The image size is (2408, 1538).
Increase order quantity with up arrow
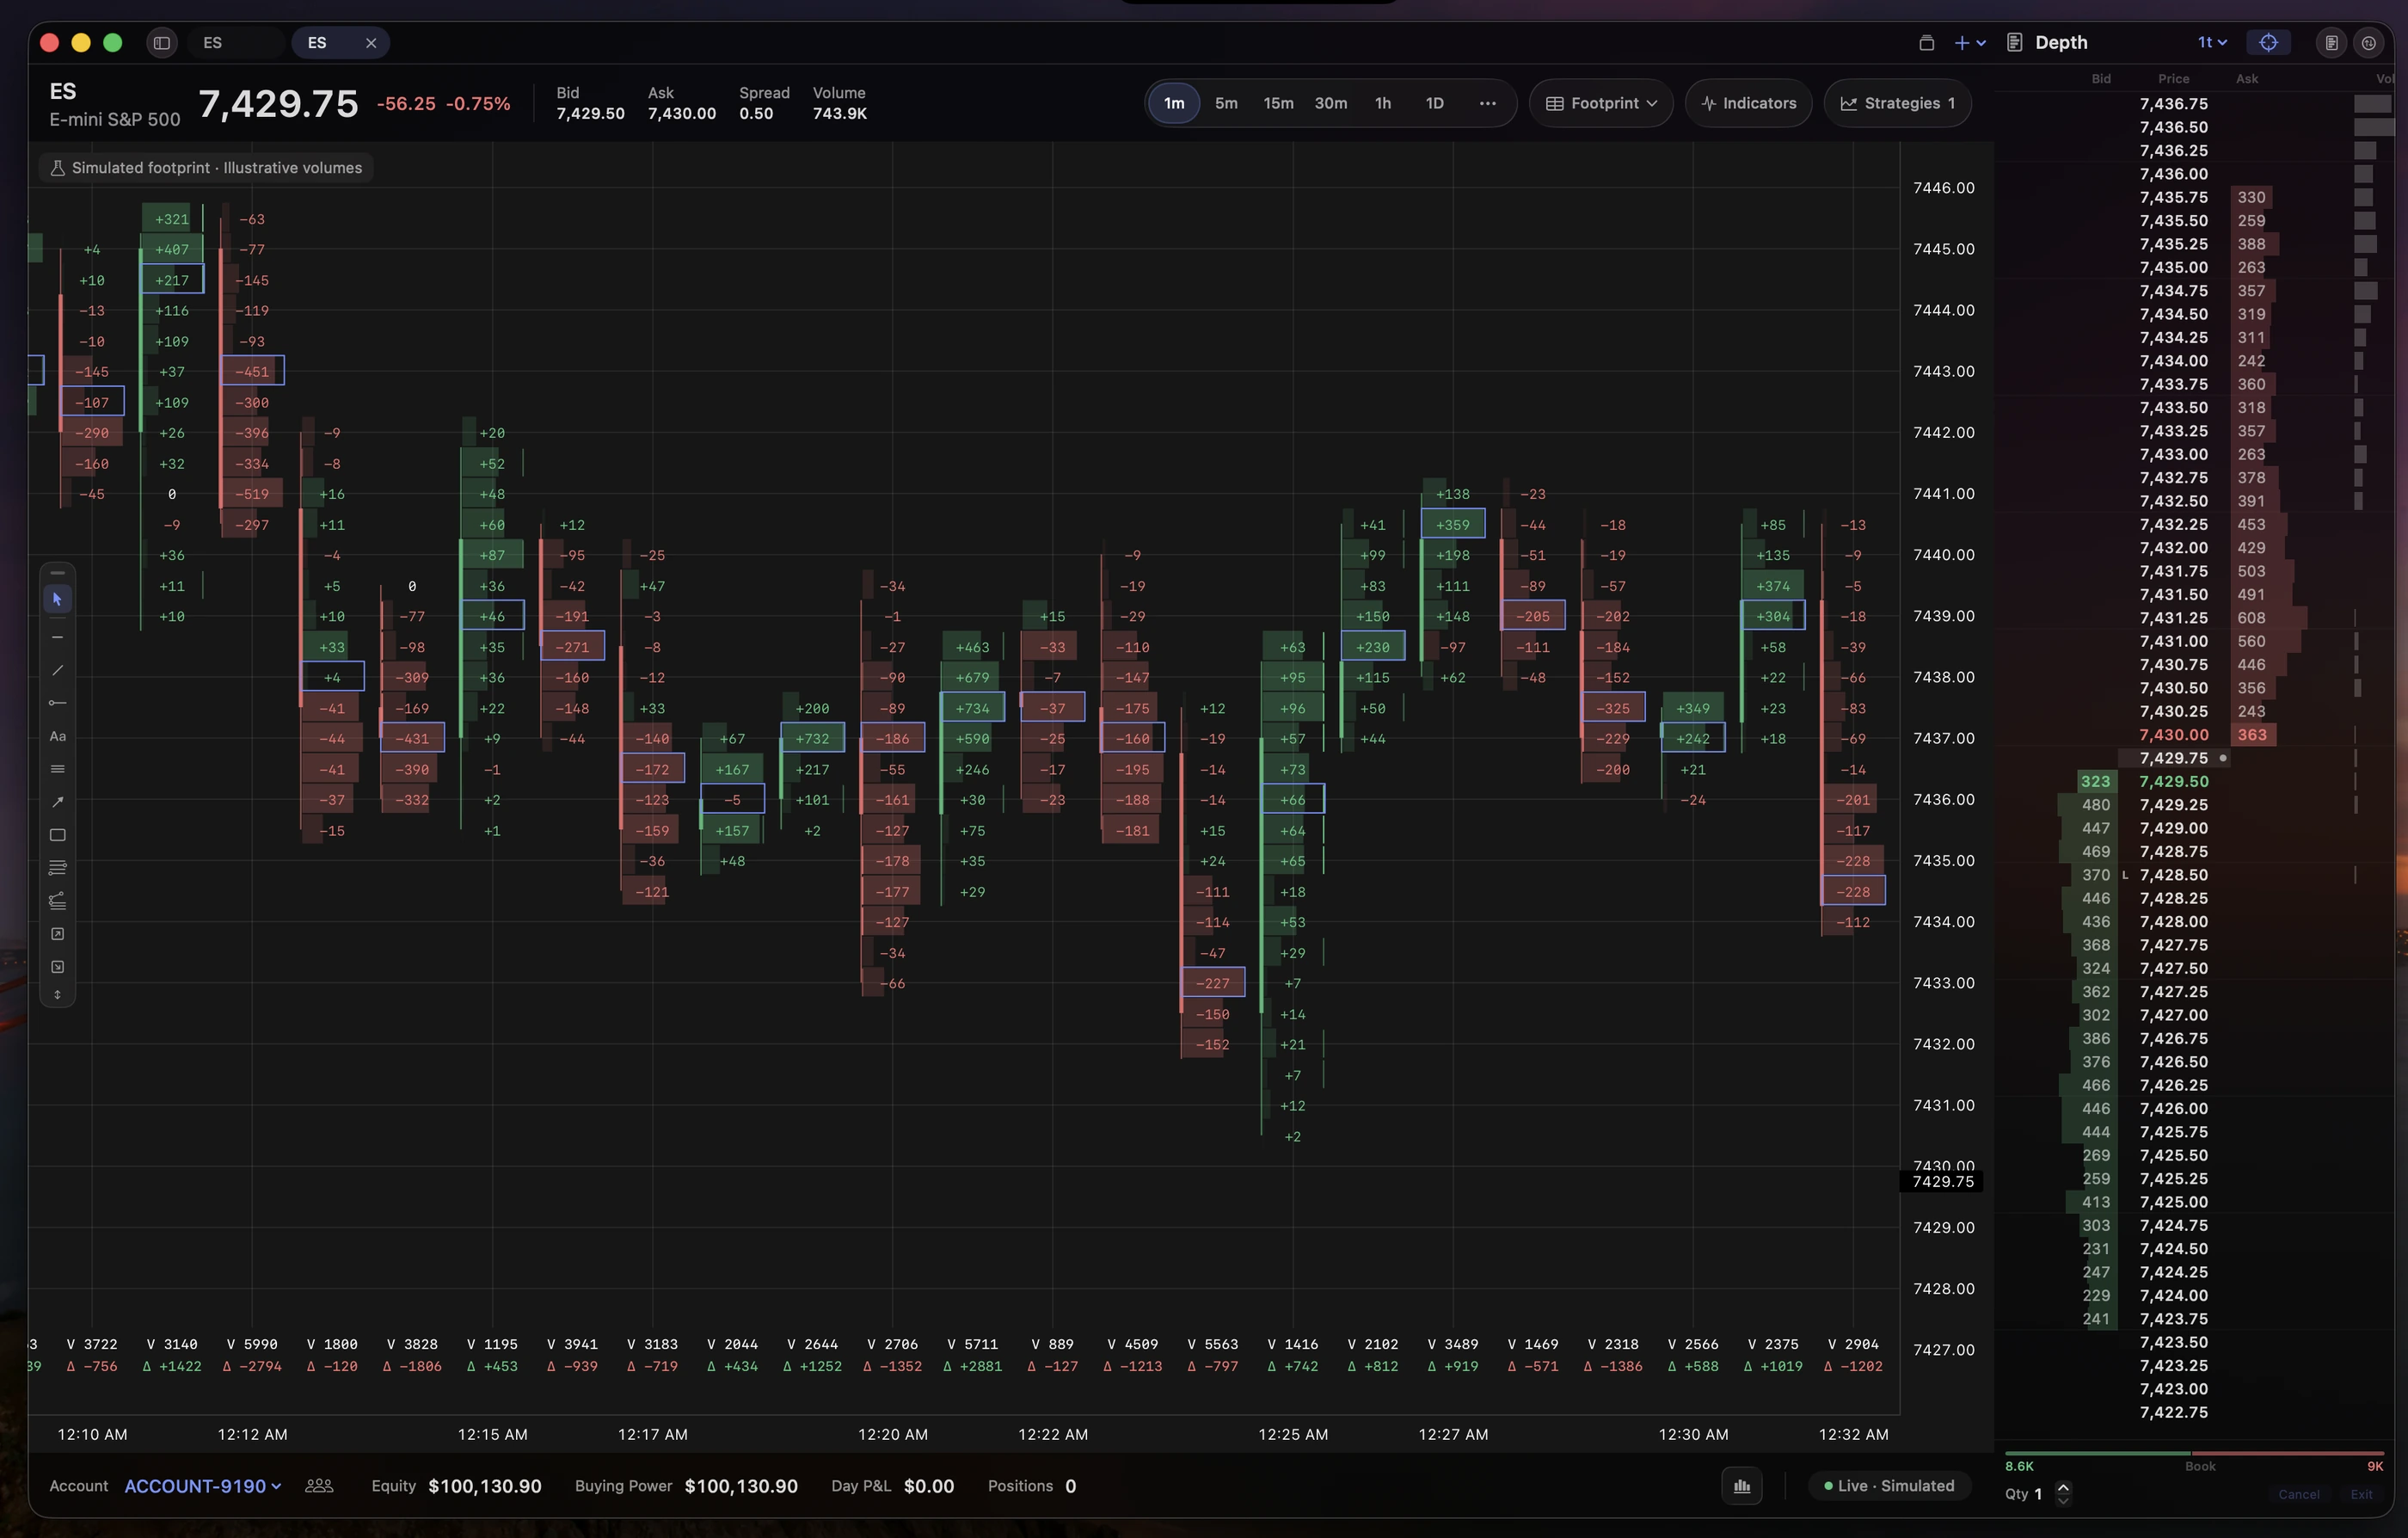point(2063,1487)
